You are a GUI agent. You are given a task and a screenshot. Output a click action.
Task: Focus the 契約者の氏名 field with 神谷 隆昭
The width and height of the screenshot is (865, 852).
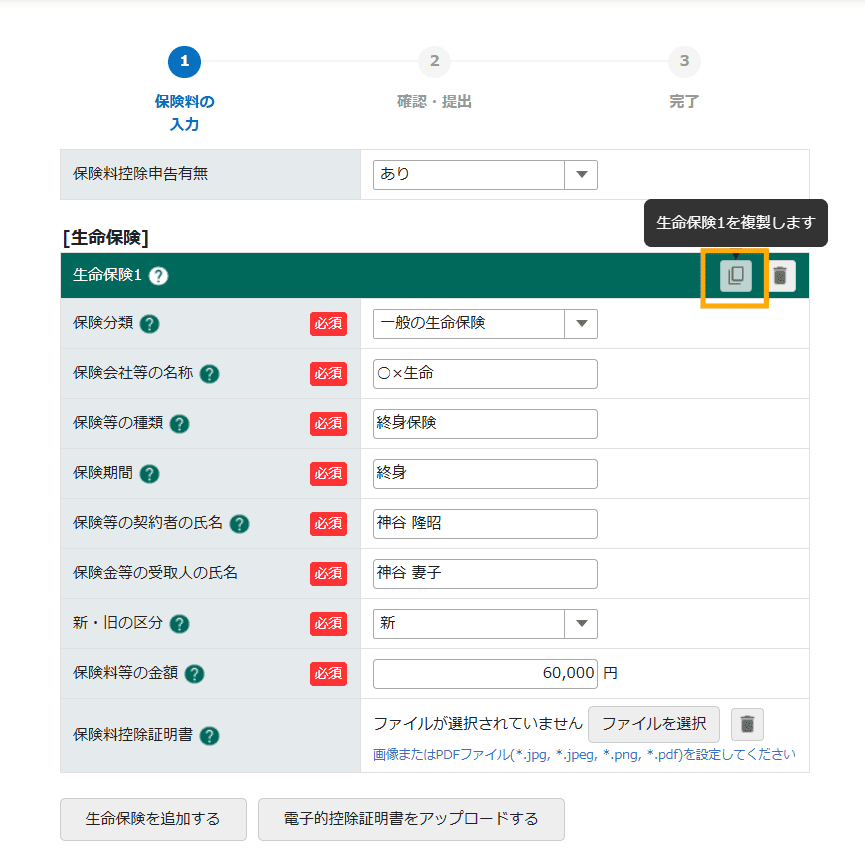tap(485, 524)
